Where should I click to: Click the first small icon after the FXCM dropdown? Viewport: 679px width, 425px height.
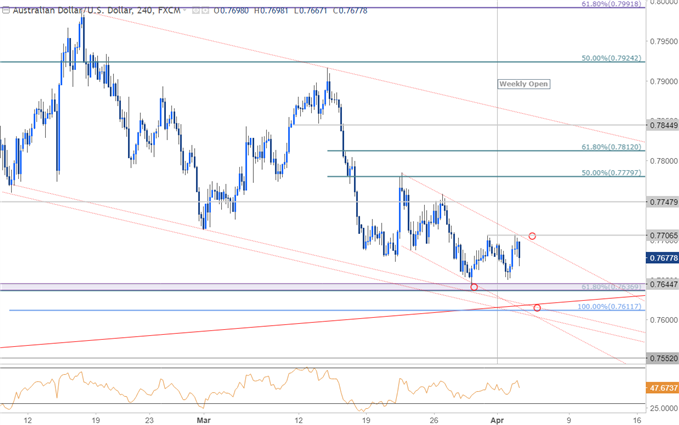(196, 10)
